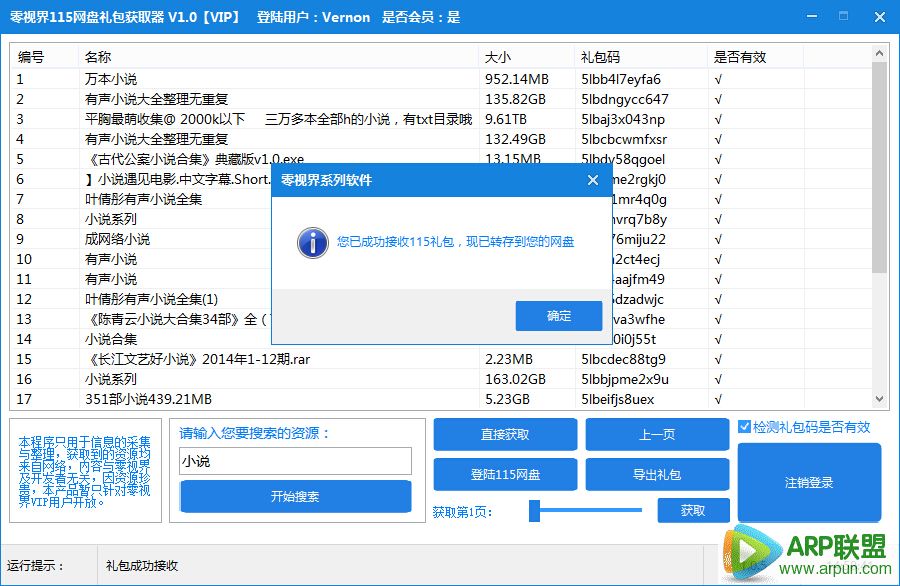Close the main application window
The width and height of the screenshot is (900, 586).
(x=879, y=17)
